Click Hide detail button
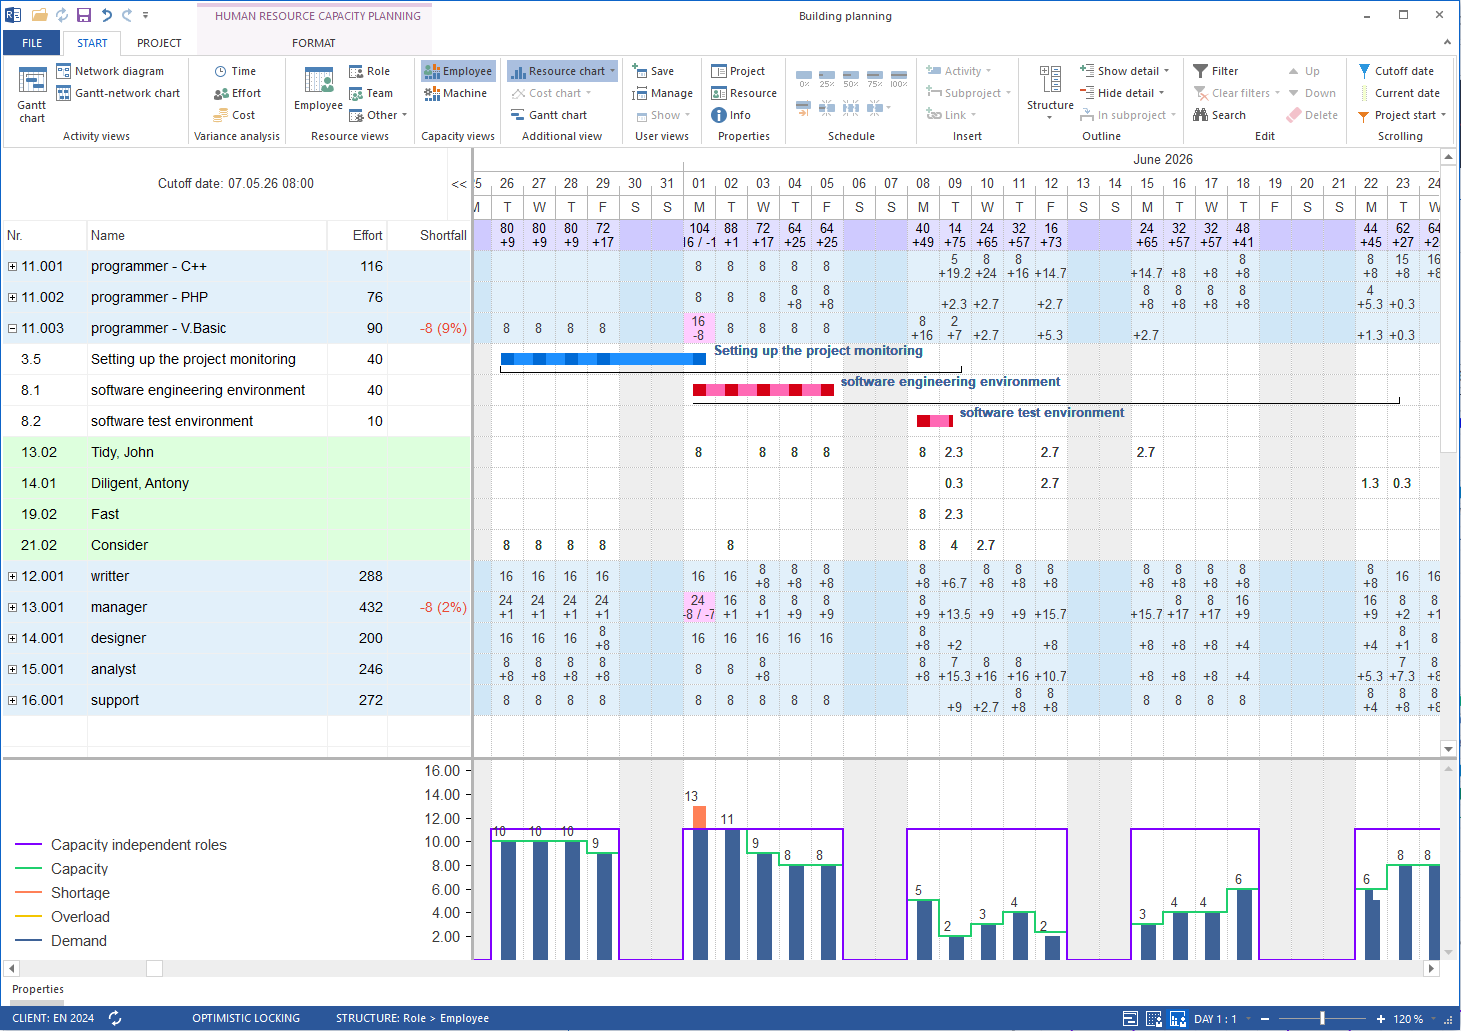Image resolution: width=1461 pixels, height=1031 pixels. (1122, 93)
